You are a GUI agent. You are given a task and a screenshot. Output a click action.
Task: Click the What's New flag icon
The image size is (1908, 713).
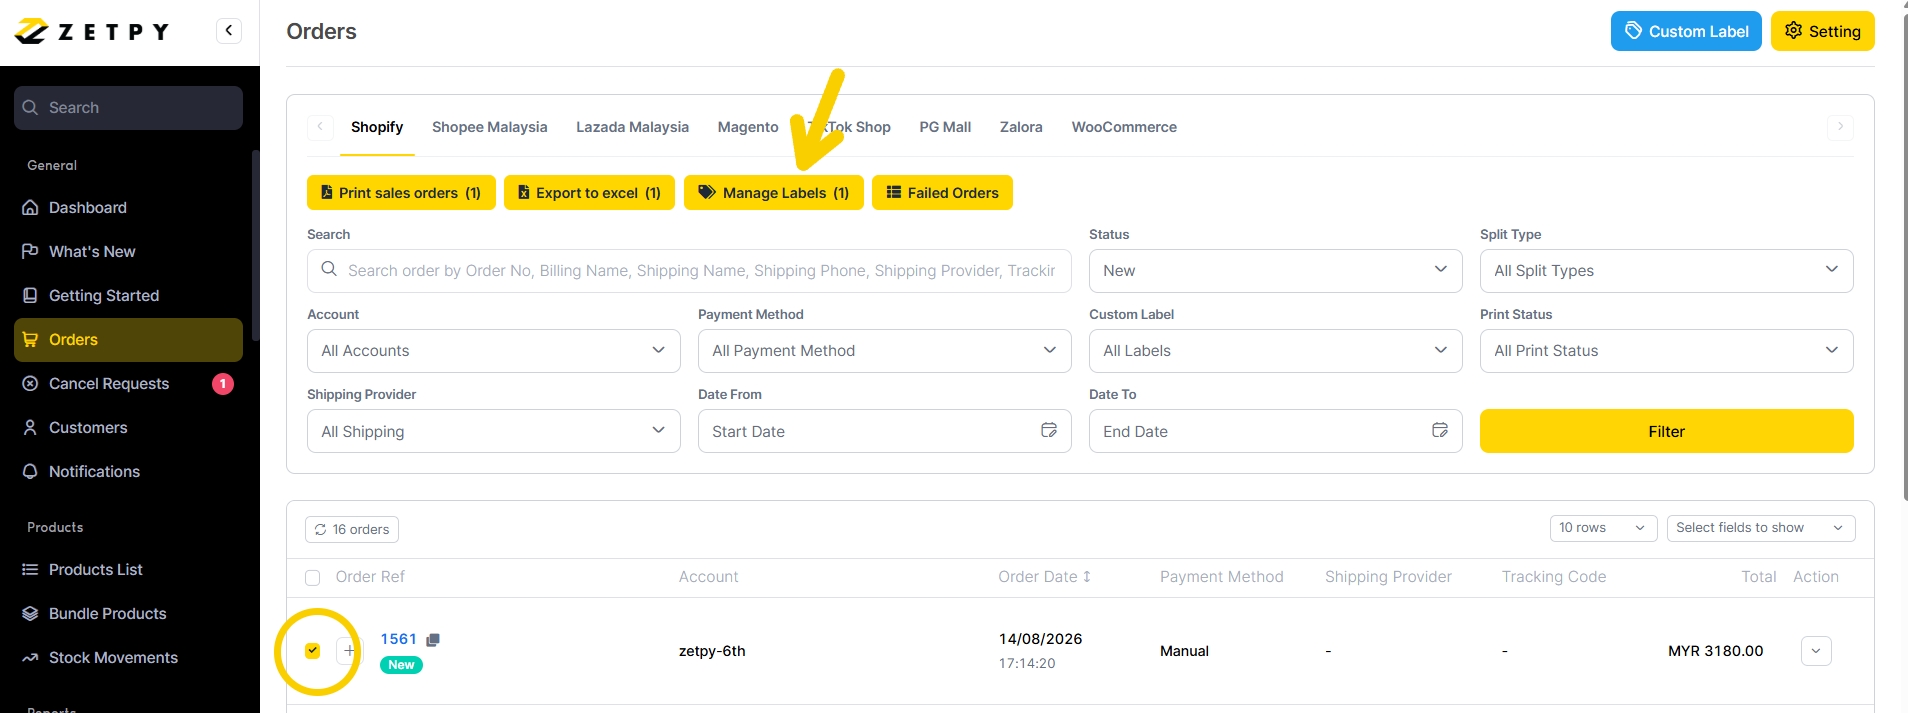(x=30, y=251)
